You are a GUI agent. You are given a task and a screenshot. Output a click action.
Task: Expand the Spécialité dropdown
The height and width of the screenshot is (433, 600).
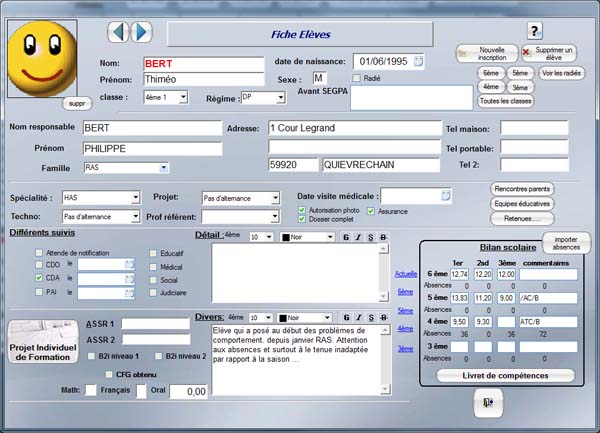click(134, 198)
